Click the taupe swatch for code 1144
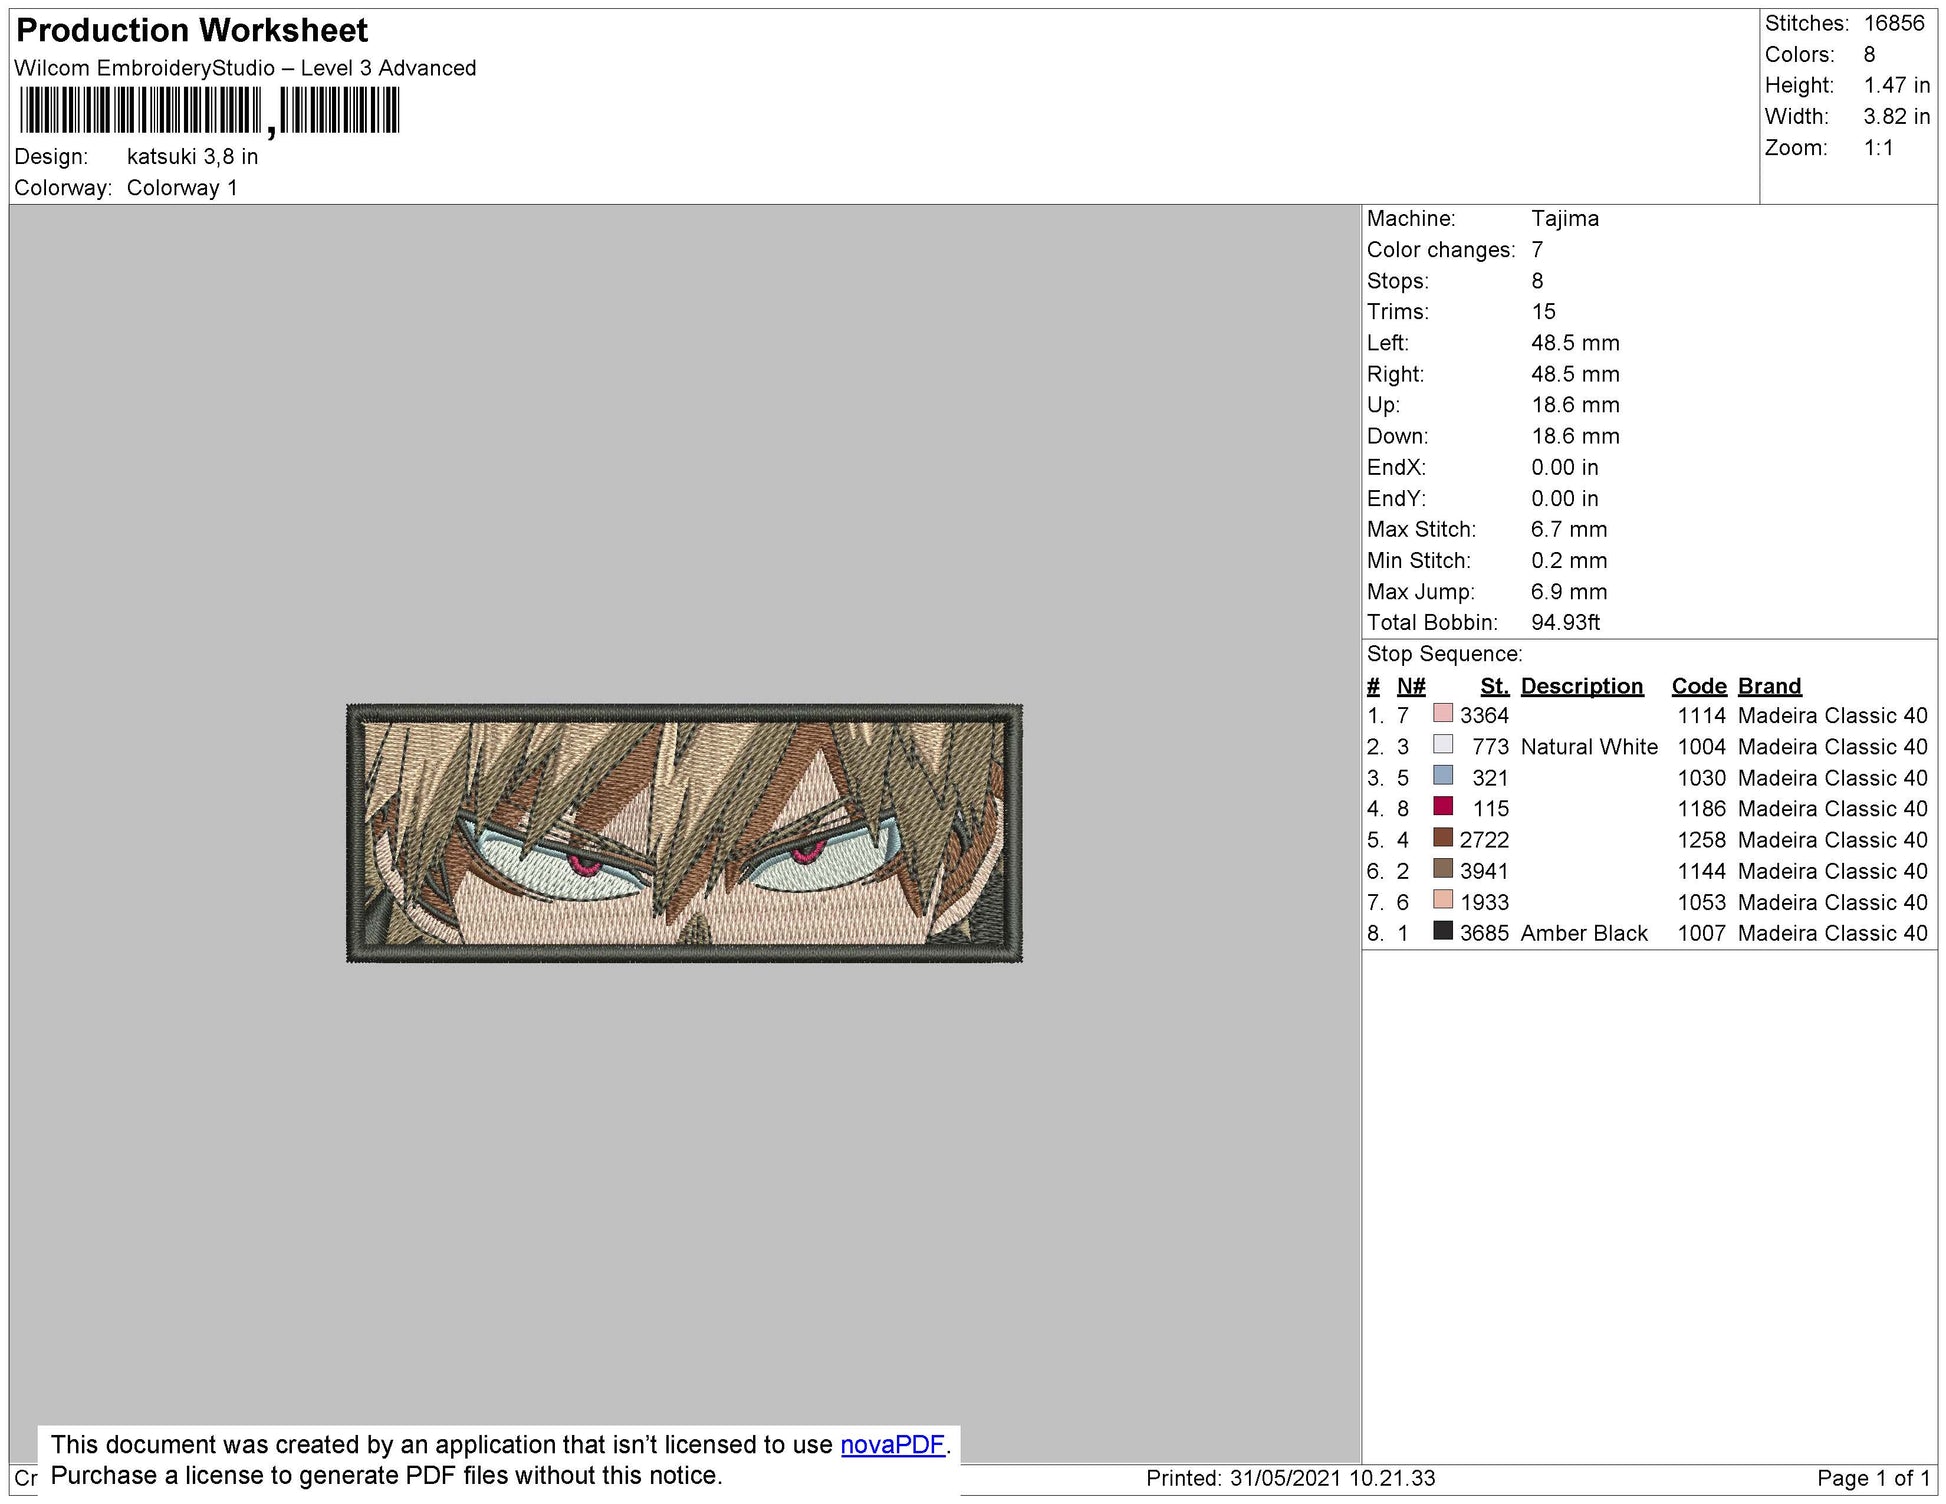The height and width of the screenshot is (1504, 1946). point(1443,869)
